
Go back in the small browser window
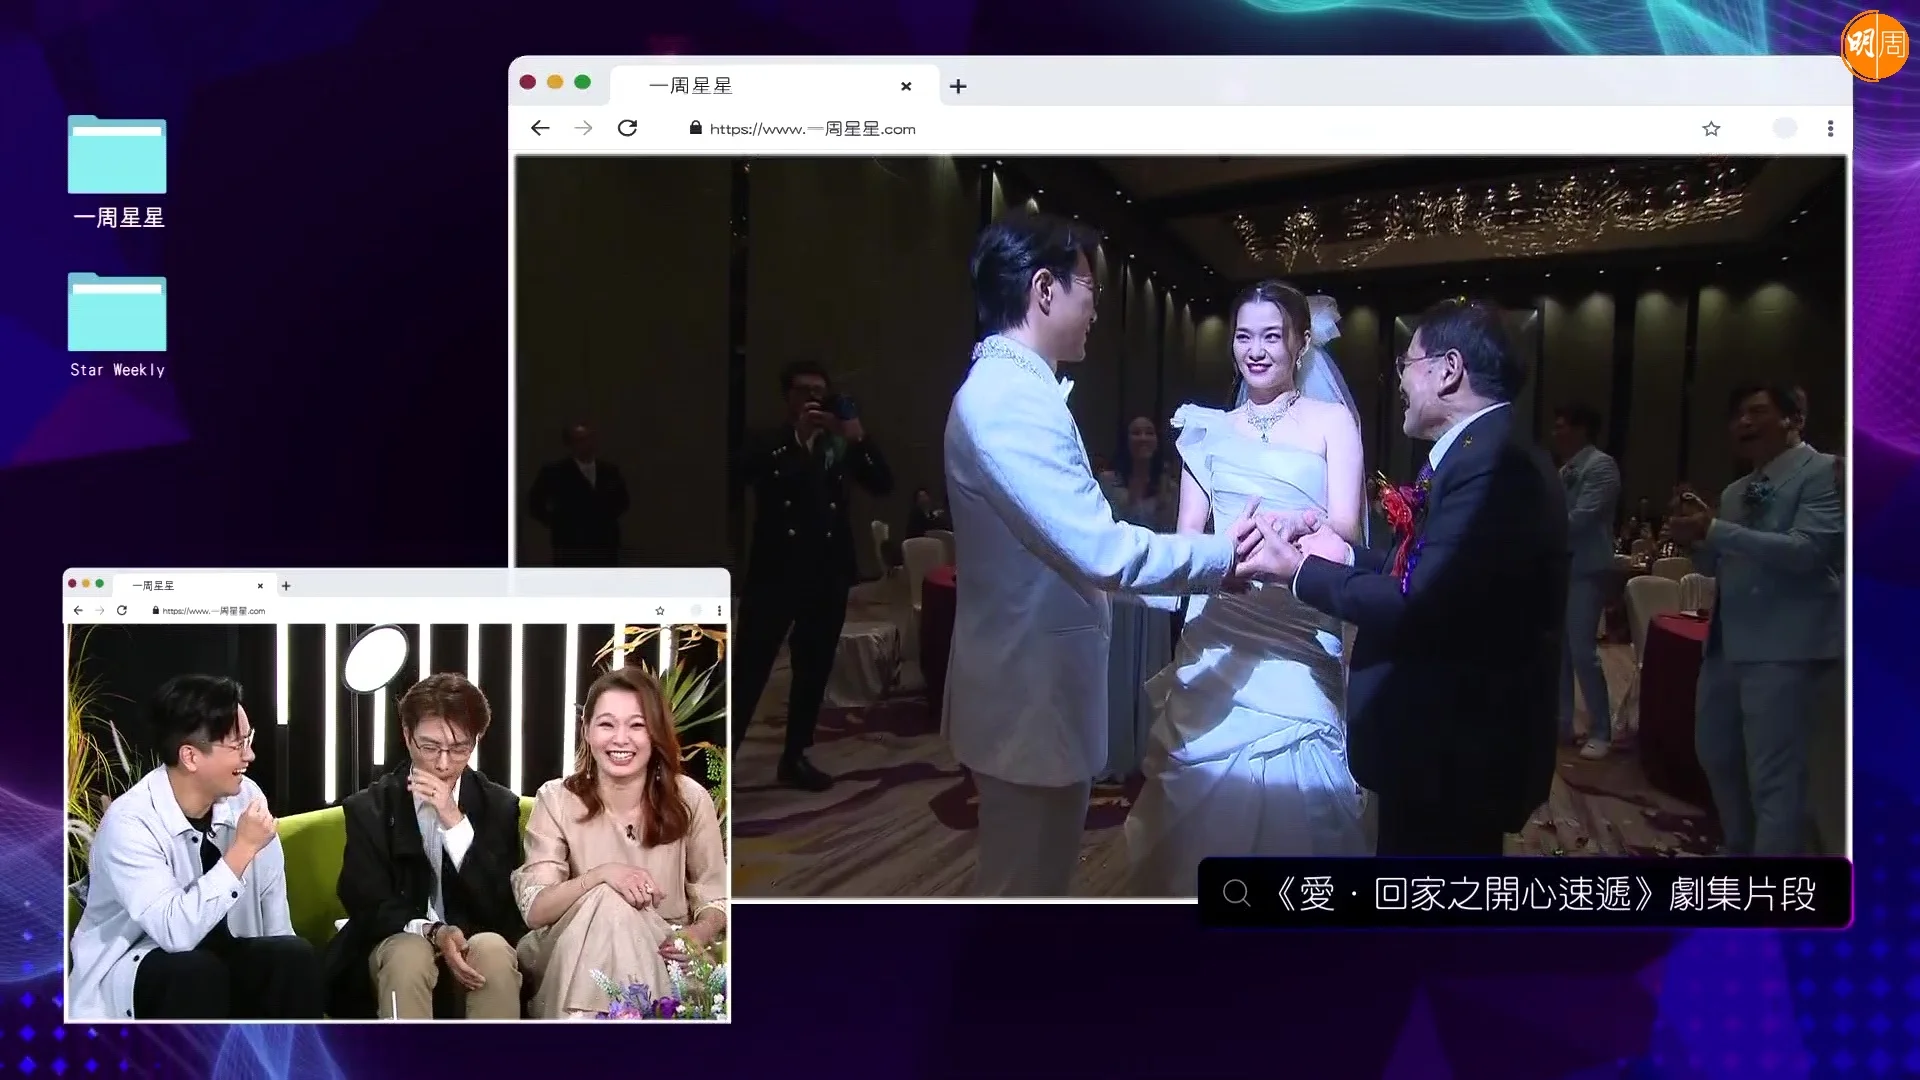click(x=78, y=610)
